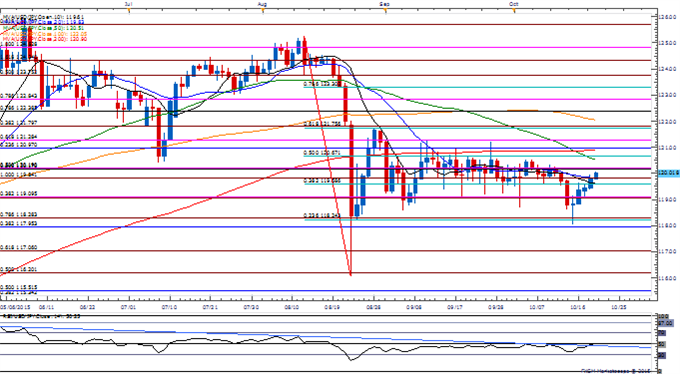Image resolution: width=680 pixels, height=374 pixels.
Task: Select Fibonacci label 0.500 115.515
Action: click(x=19, y=287)
